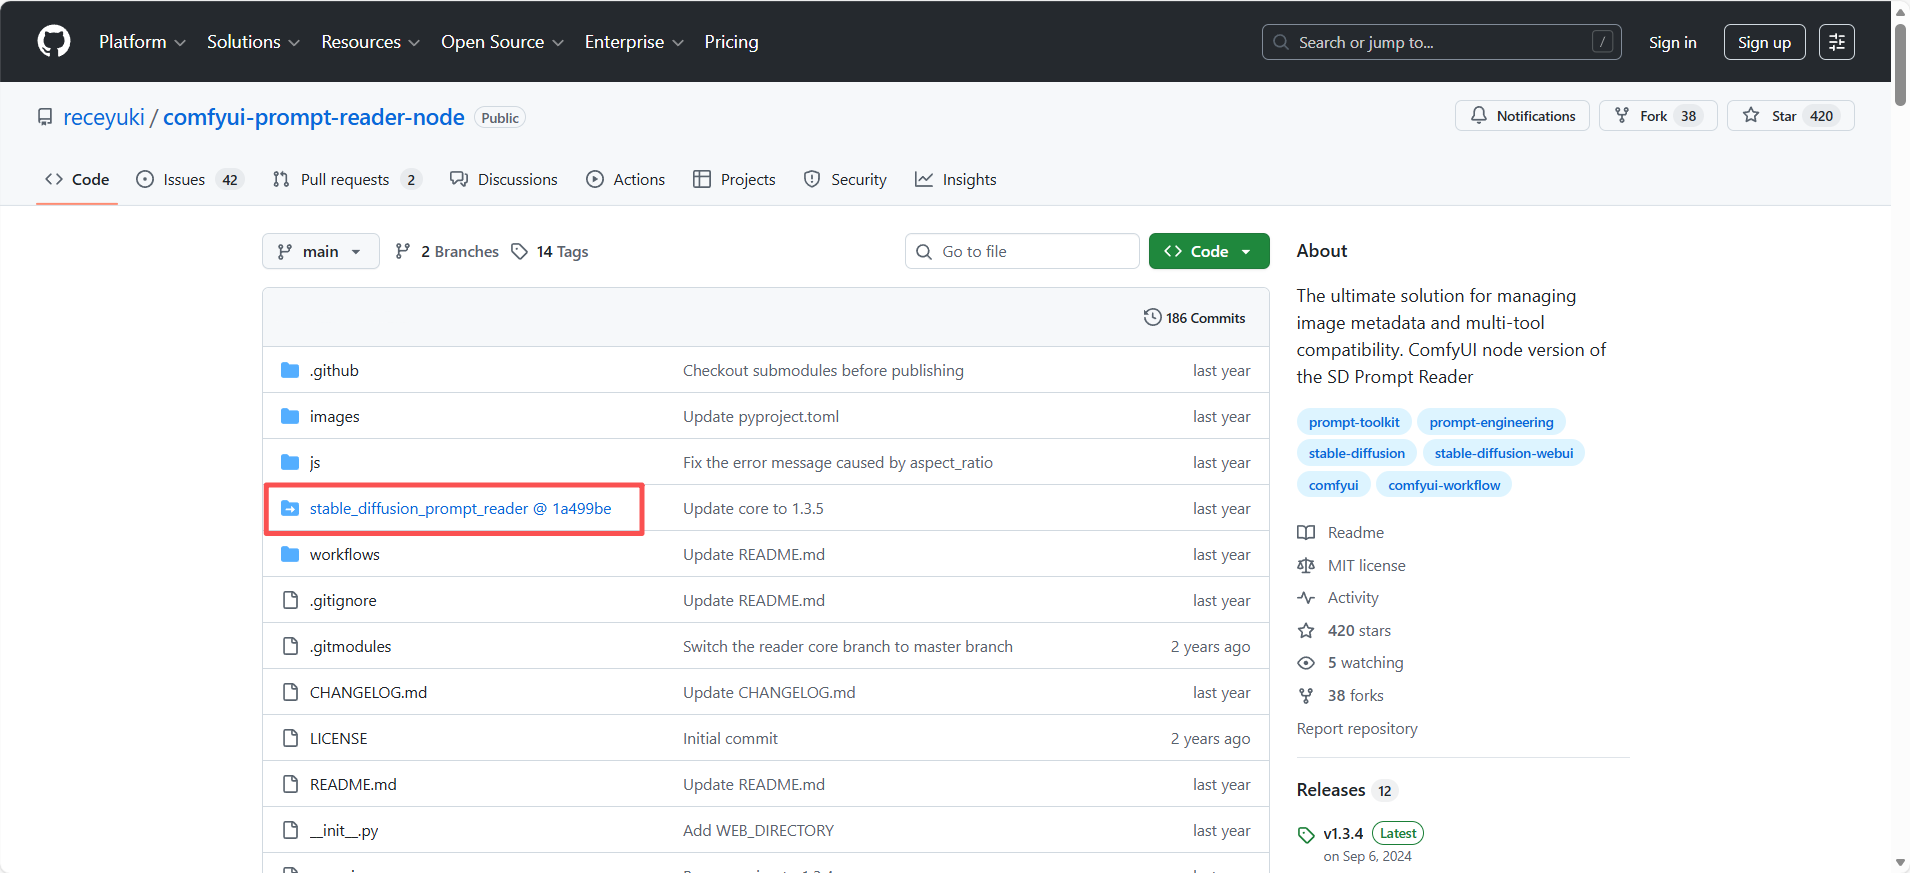This screenshot has height=873, width=1910.
Task: Open commit 'Fix the error message caused by aspect_ratio'
Action: 838,462
